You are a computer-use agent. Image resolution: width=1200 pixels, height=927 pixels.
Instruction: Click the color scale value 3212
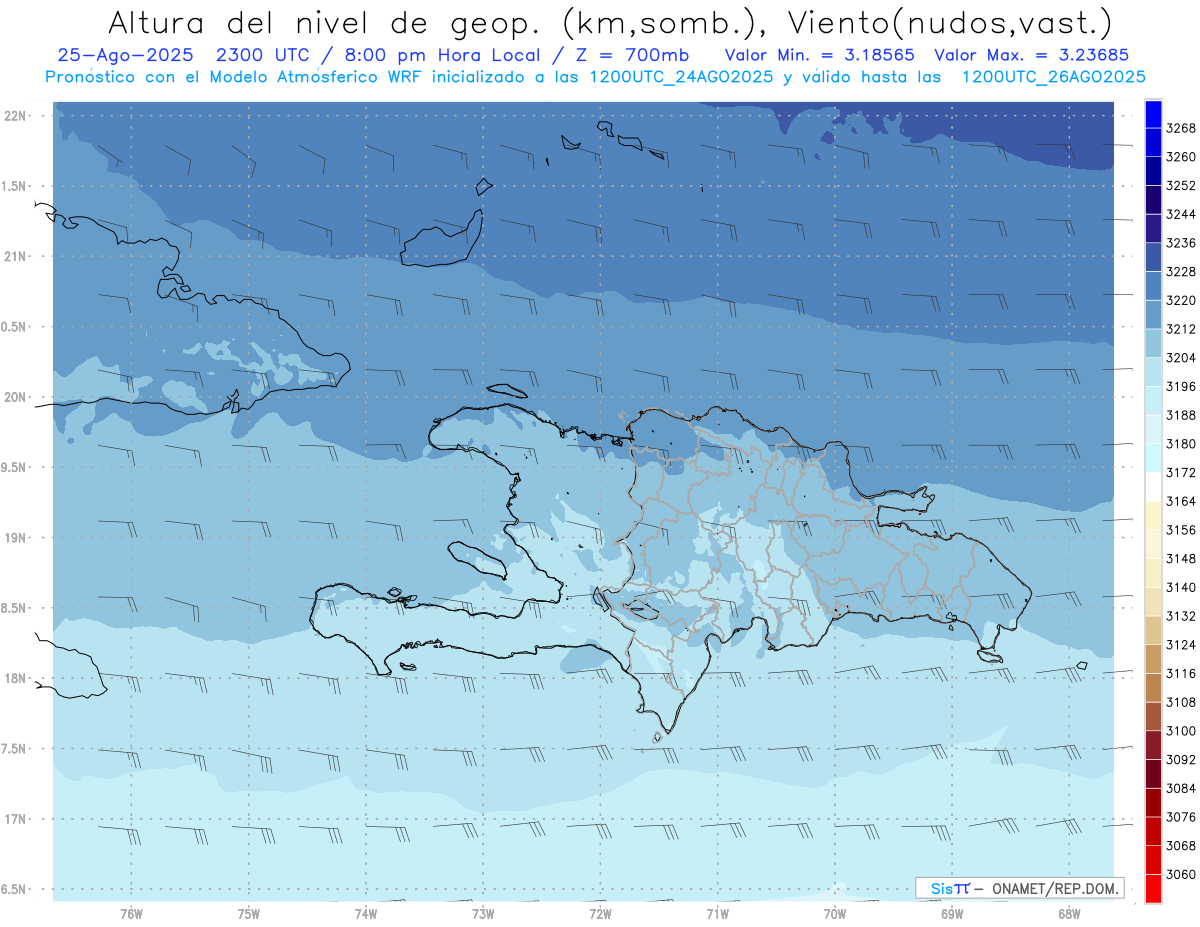pyautogui.click(x=1181, y=329)
